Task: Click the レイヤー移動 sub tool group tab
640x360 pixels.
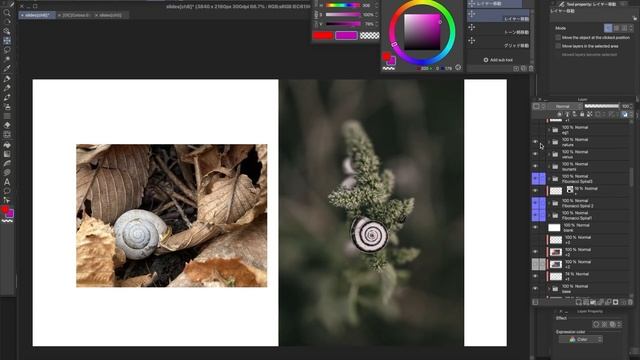Action: [494, 4]
